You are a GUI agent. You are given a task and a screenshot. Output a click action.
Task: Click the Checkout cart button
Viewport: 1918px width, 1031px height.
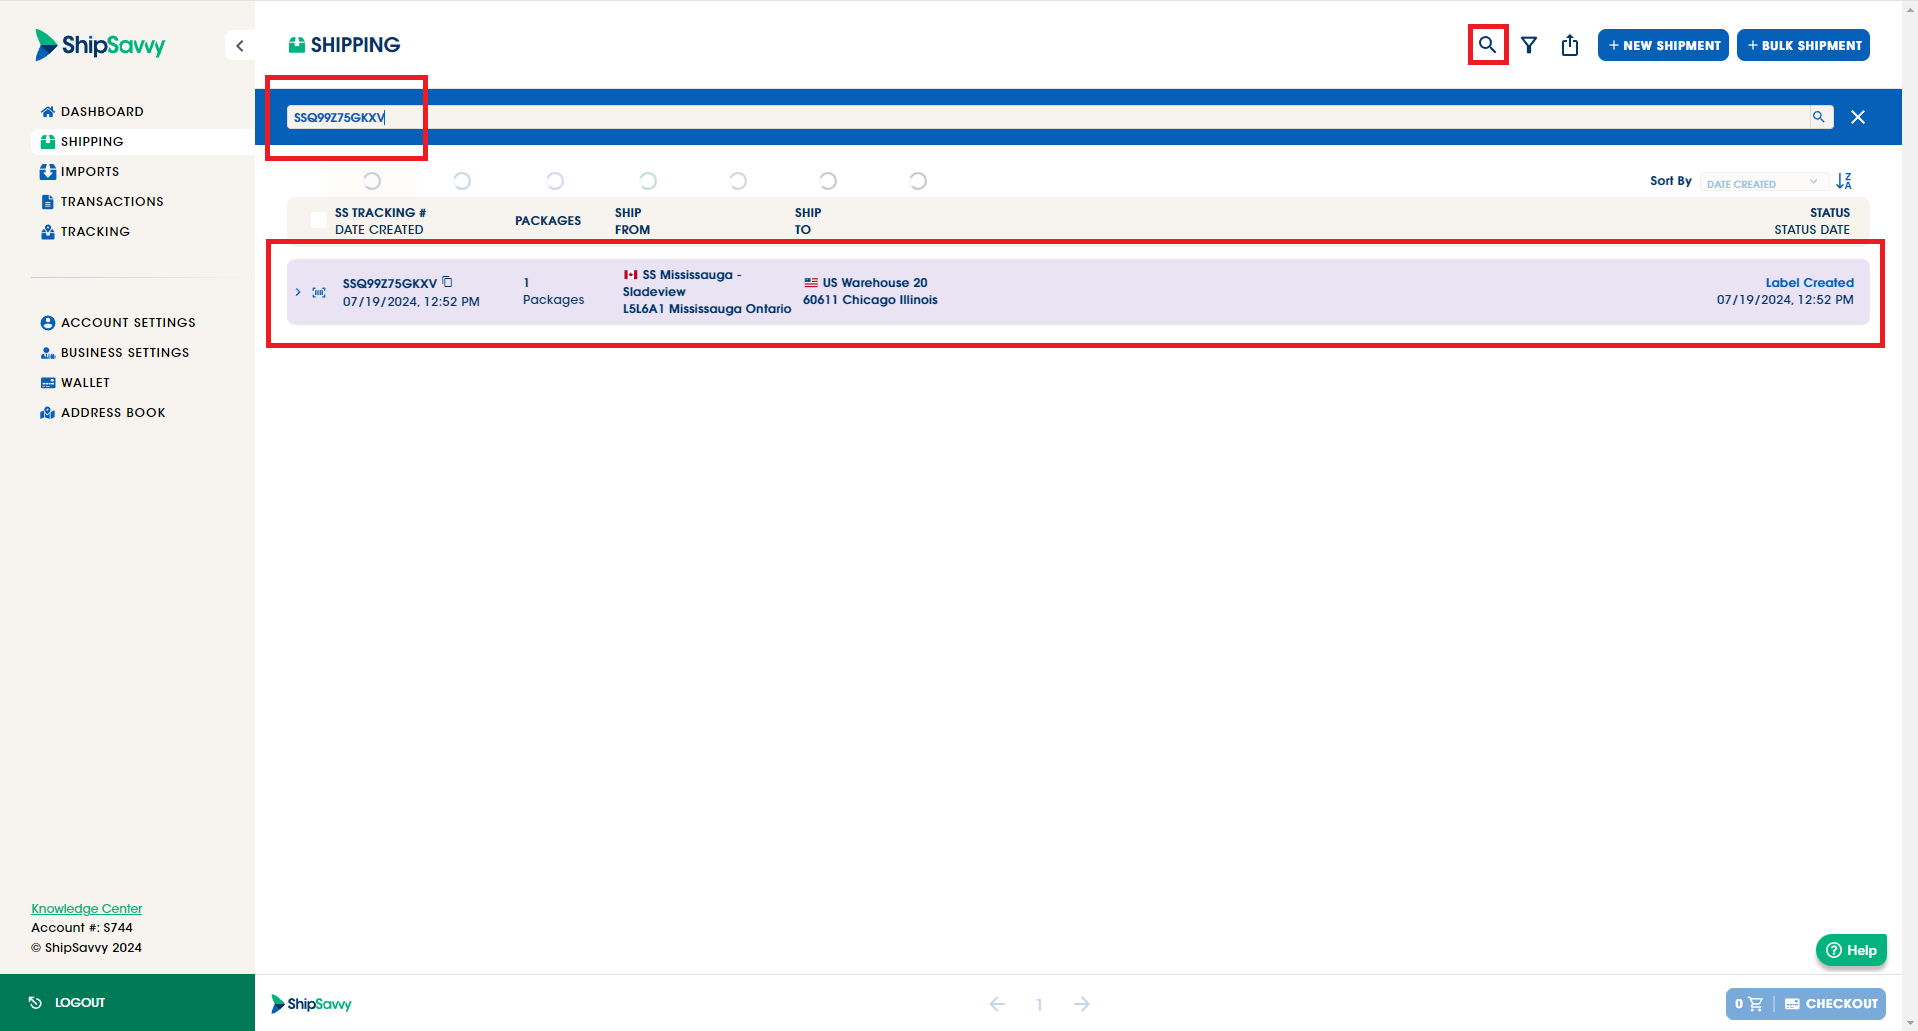[1806, 1004]
